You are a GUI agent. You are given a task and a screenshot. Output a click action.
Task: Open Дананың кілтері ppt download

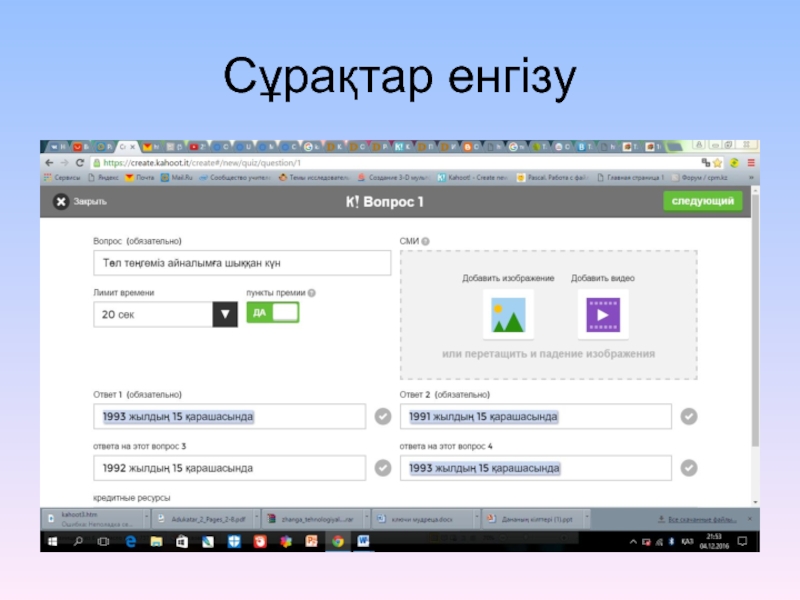[x=533, y=519]
